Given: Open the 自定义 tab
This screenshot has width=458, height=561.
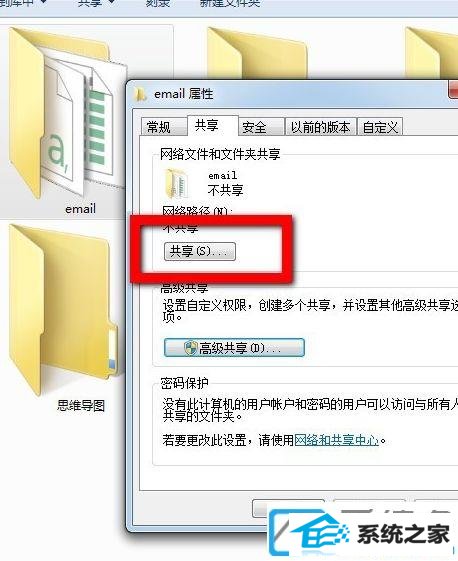Looking at the screenshot, I should (380, 127).
